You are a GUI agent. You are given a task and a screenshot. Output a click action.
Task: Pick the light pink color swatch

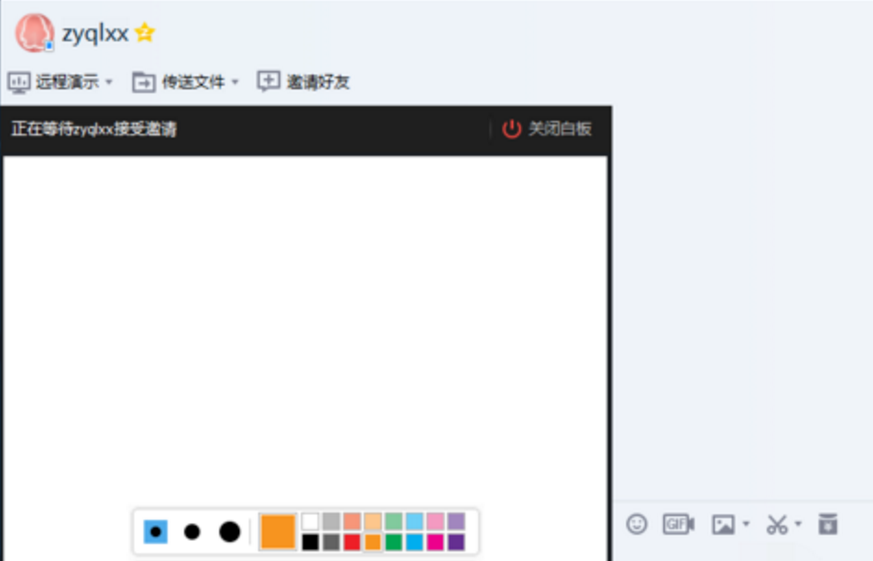435,521
